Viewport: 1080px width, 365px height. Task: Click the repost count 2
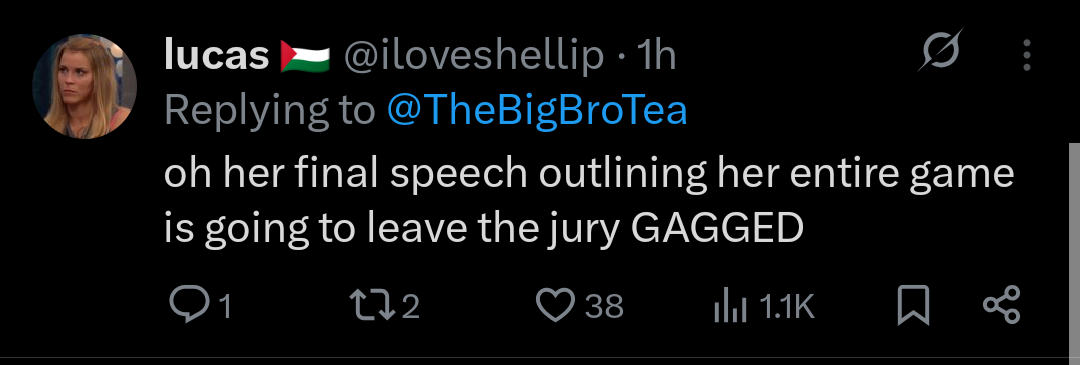pyautogui.click(x=411, y=306)
